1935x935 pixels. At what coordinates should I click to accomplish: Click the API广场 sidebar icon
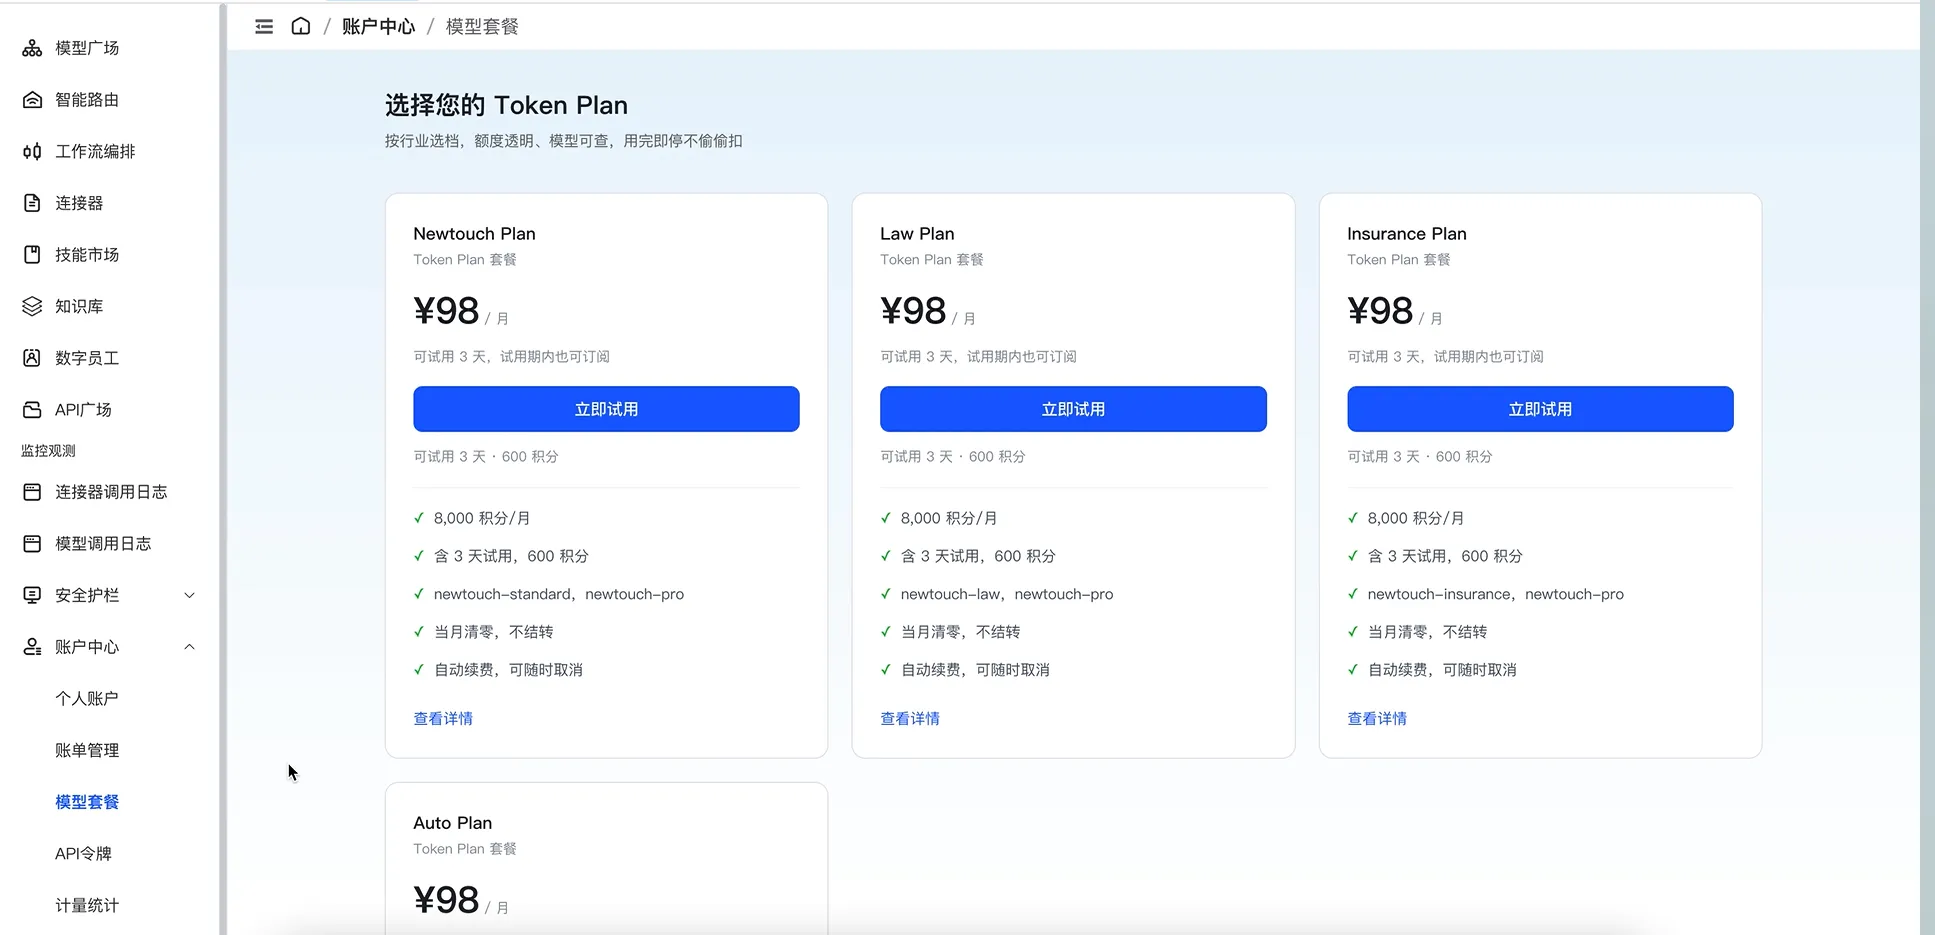click(32, 410)
